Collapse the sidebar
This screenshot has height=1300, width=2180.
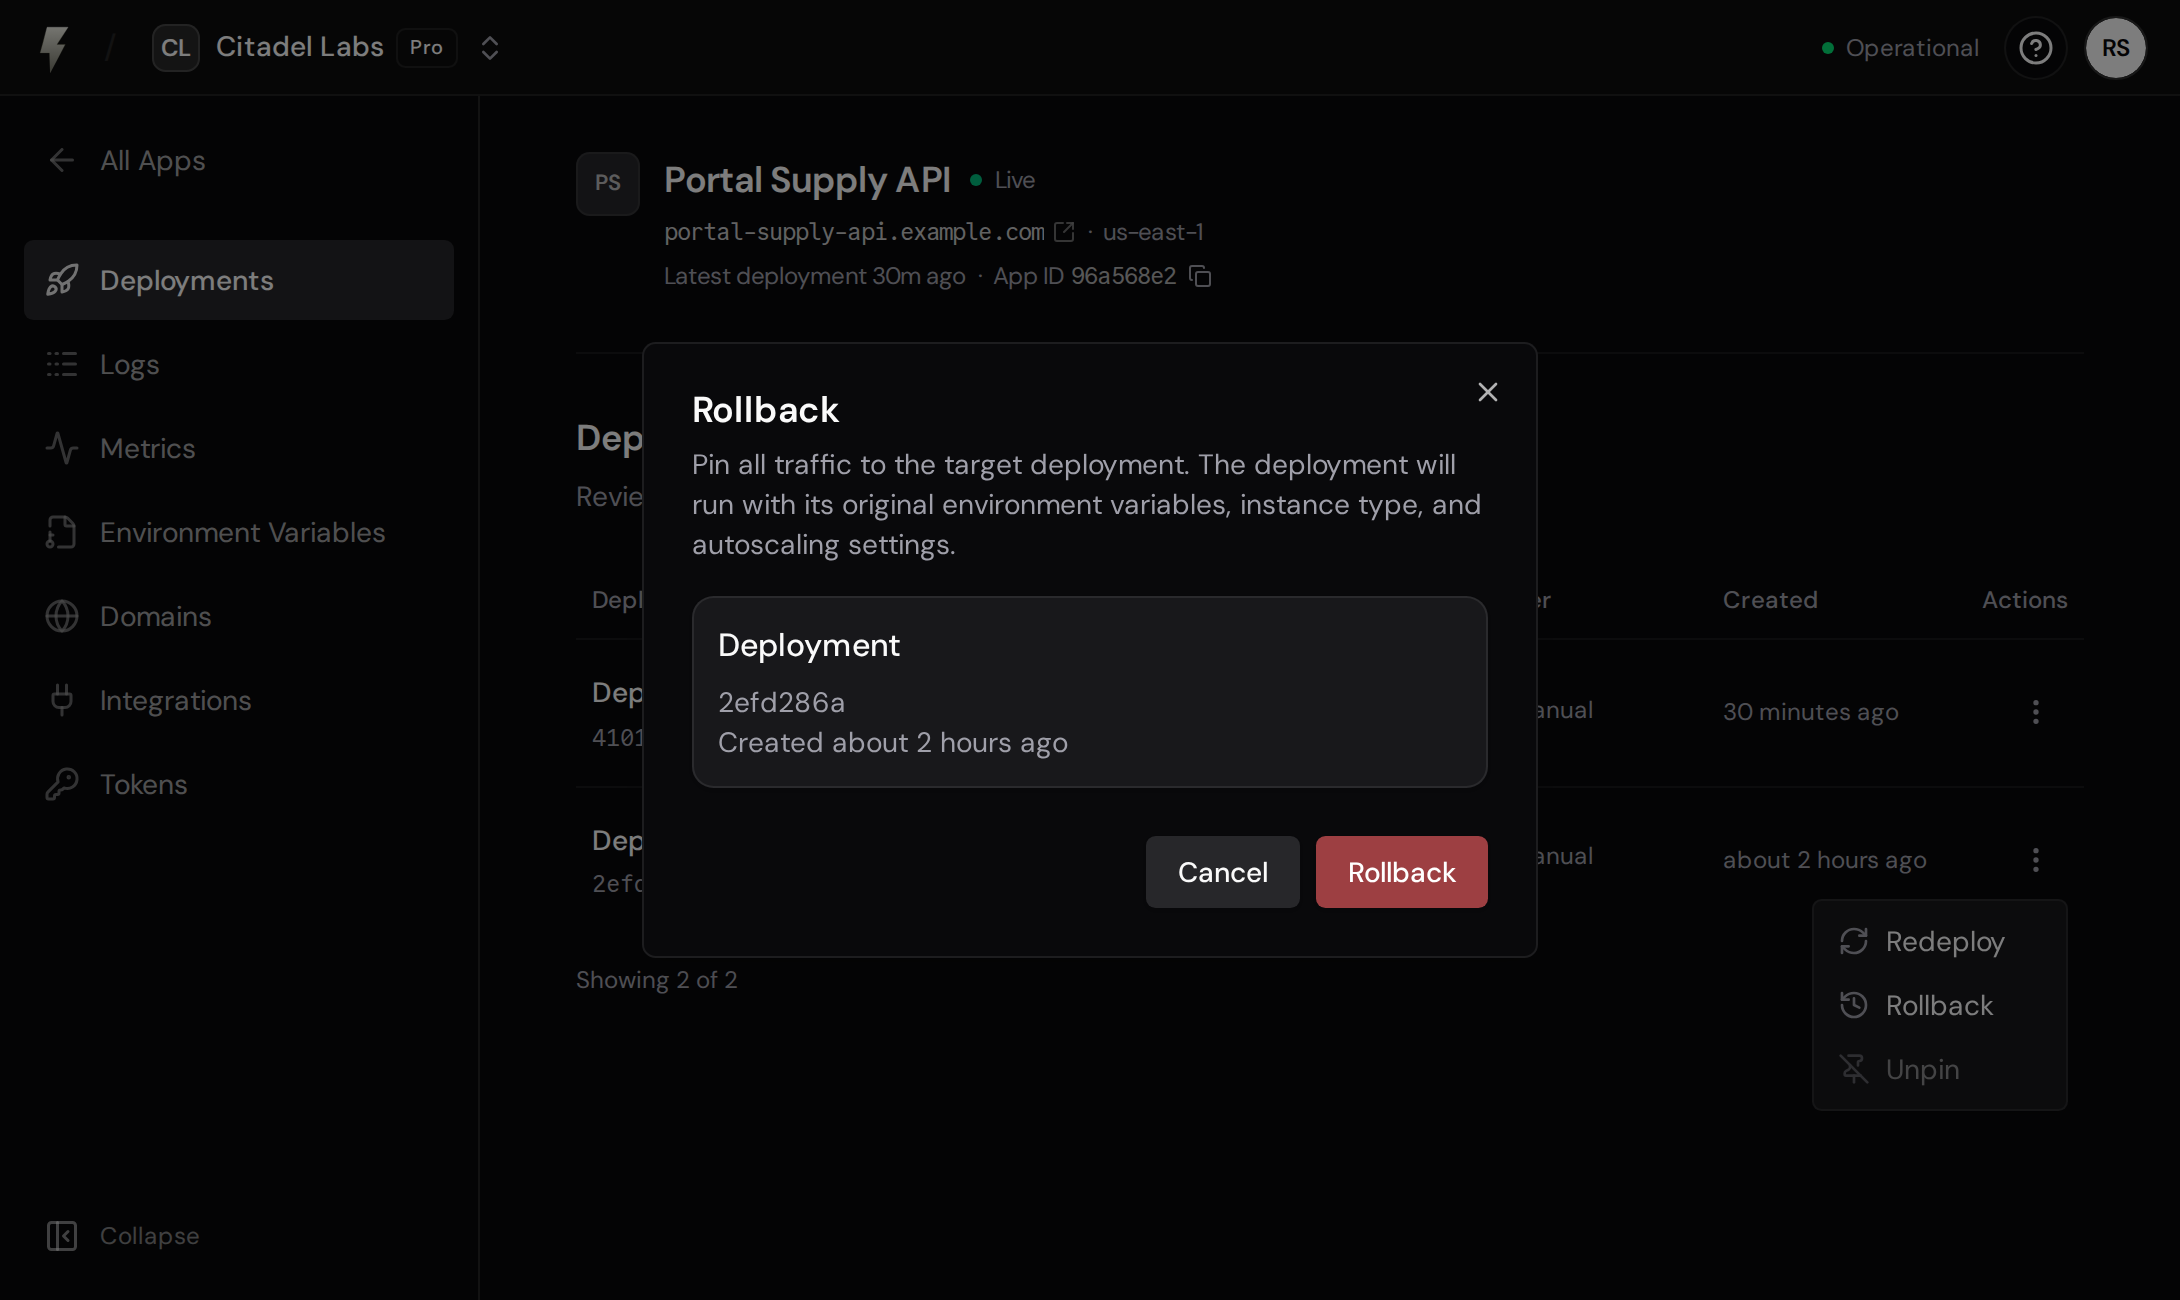pos(123,1236)
